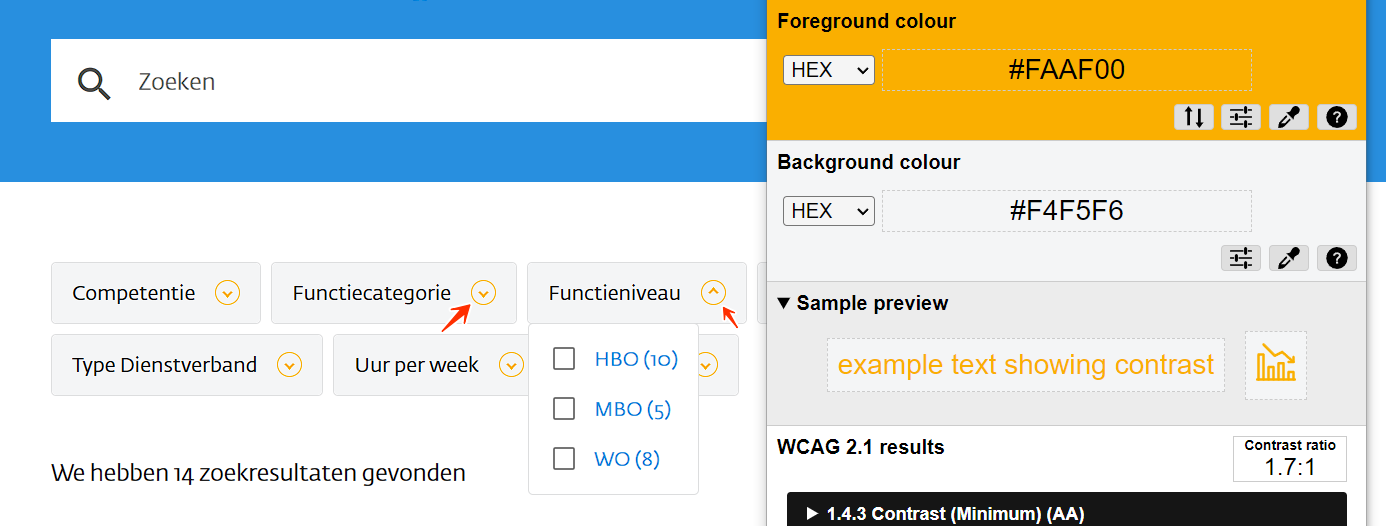
Task: Click the search magnifier icon
Action: pos(94,83)
